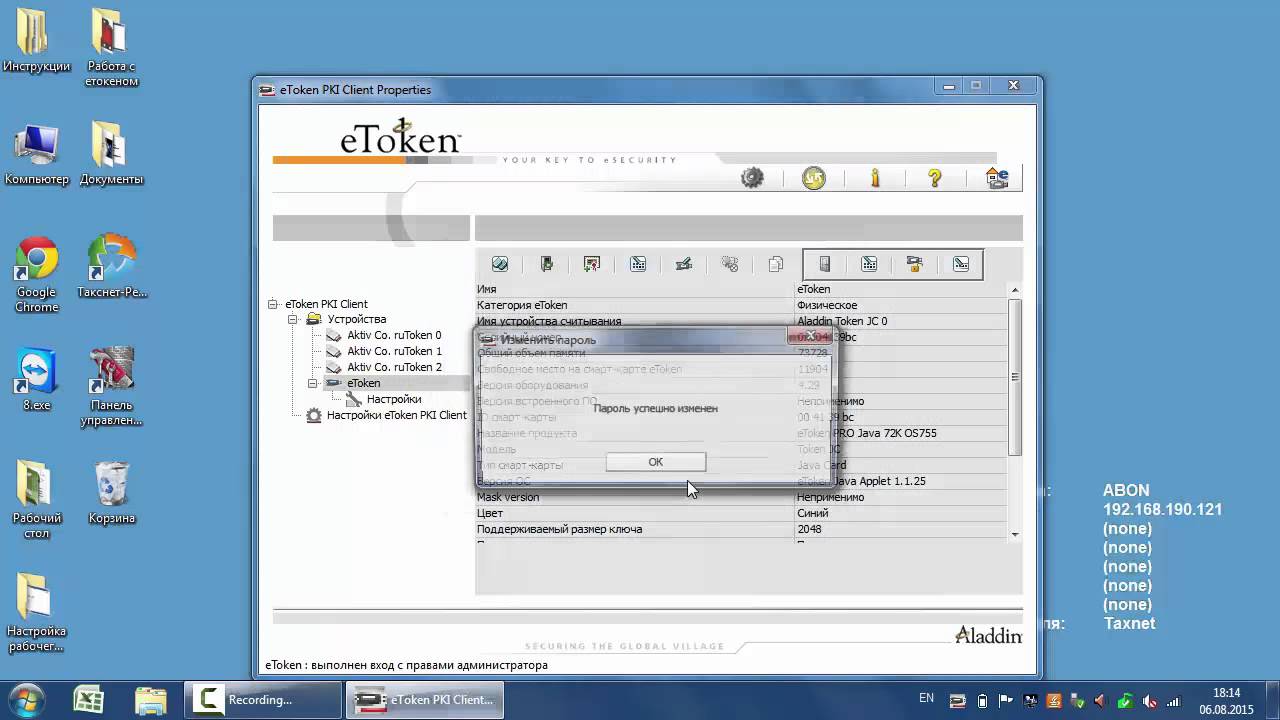Open Excel from the taskbar
This screenshot has width=1280, height=720.
point(89,699)
